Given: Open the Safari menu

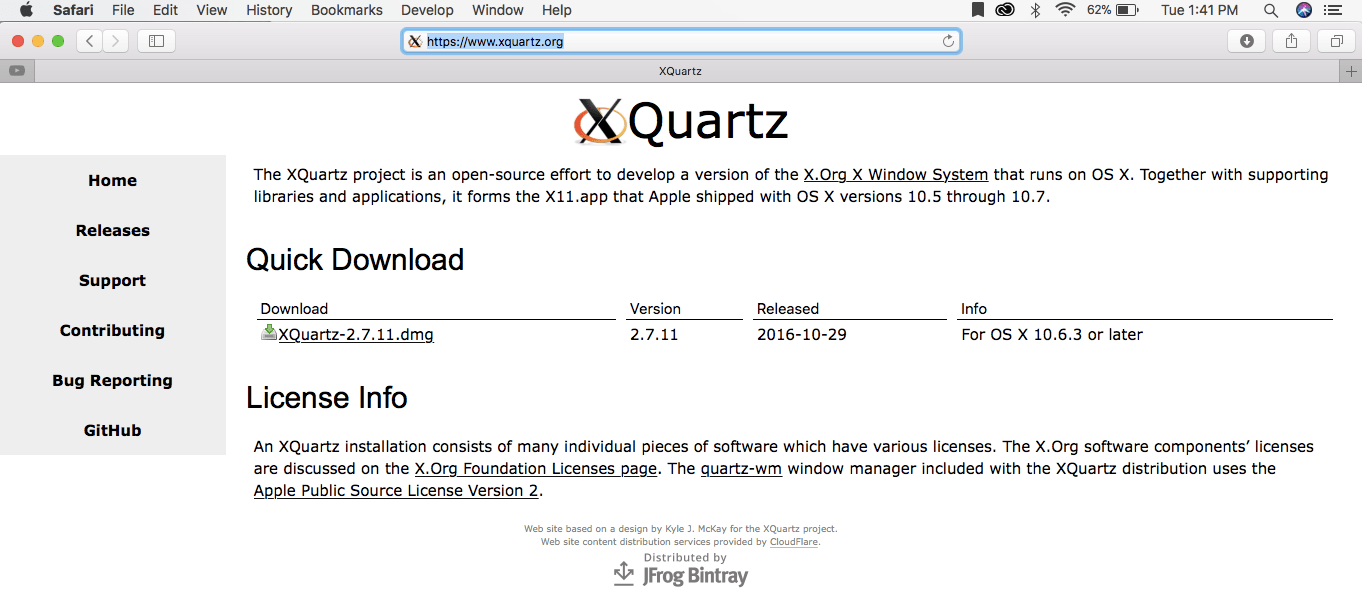Looking at the screenshot, I should point(74,10).
